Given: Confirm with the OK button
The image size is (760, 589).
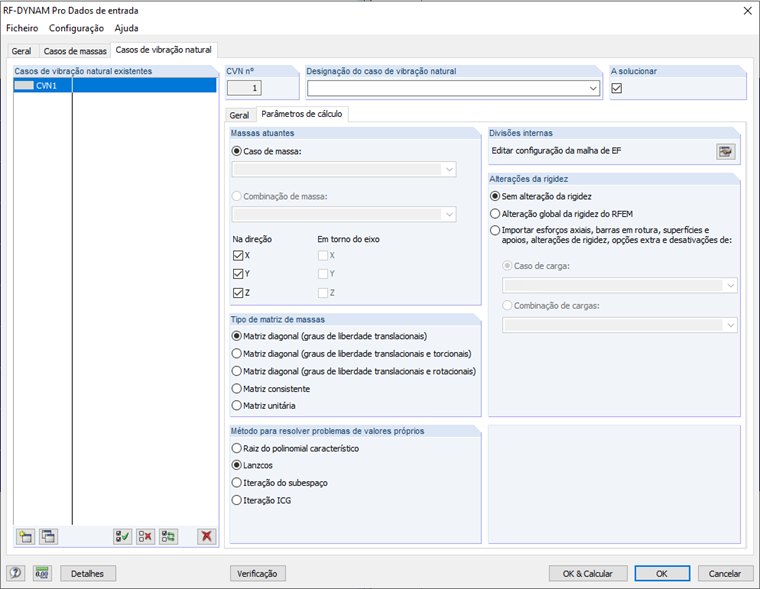Looking at the screenshot, I should [x=662, y=573].
